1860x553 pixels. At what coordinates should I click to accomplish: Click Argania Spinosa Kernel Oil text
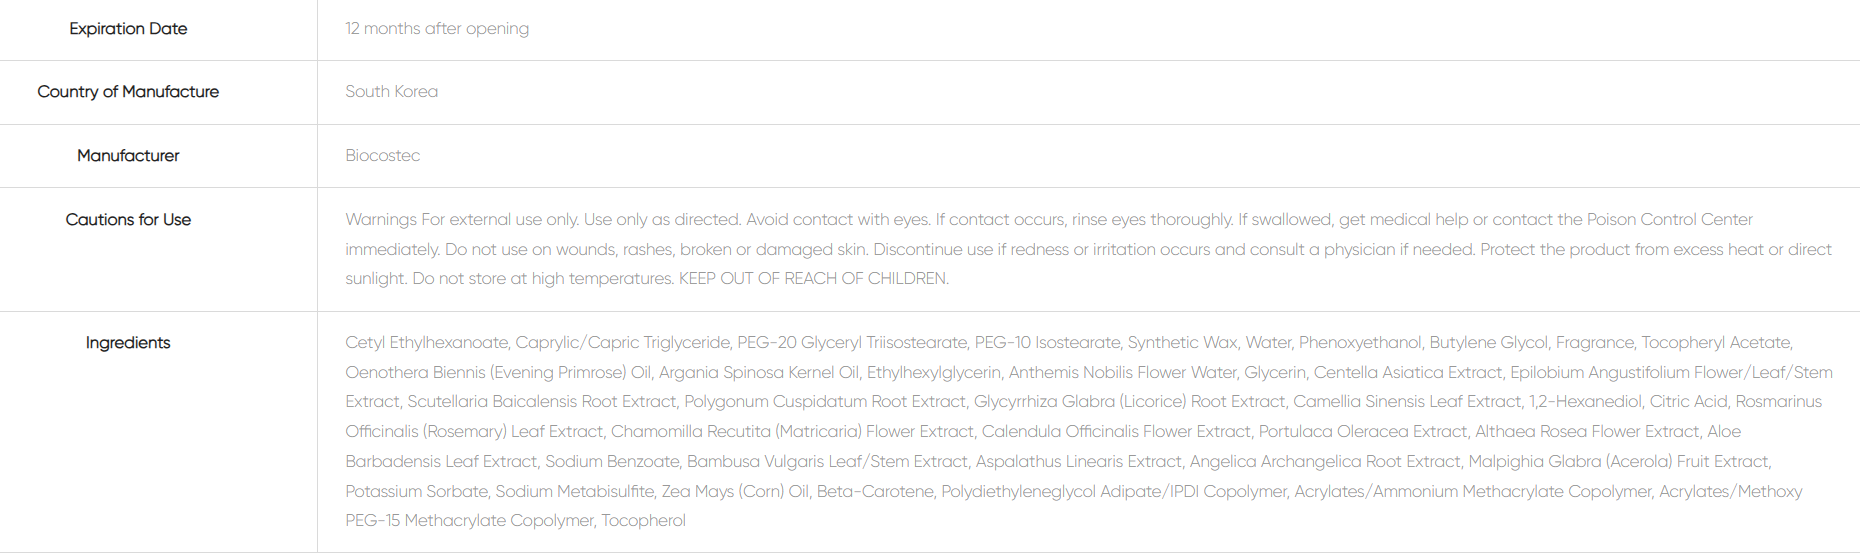pos(758,373)
